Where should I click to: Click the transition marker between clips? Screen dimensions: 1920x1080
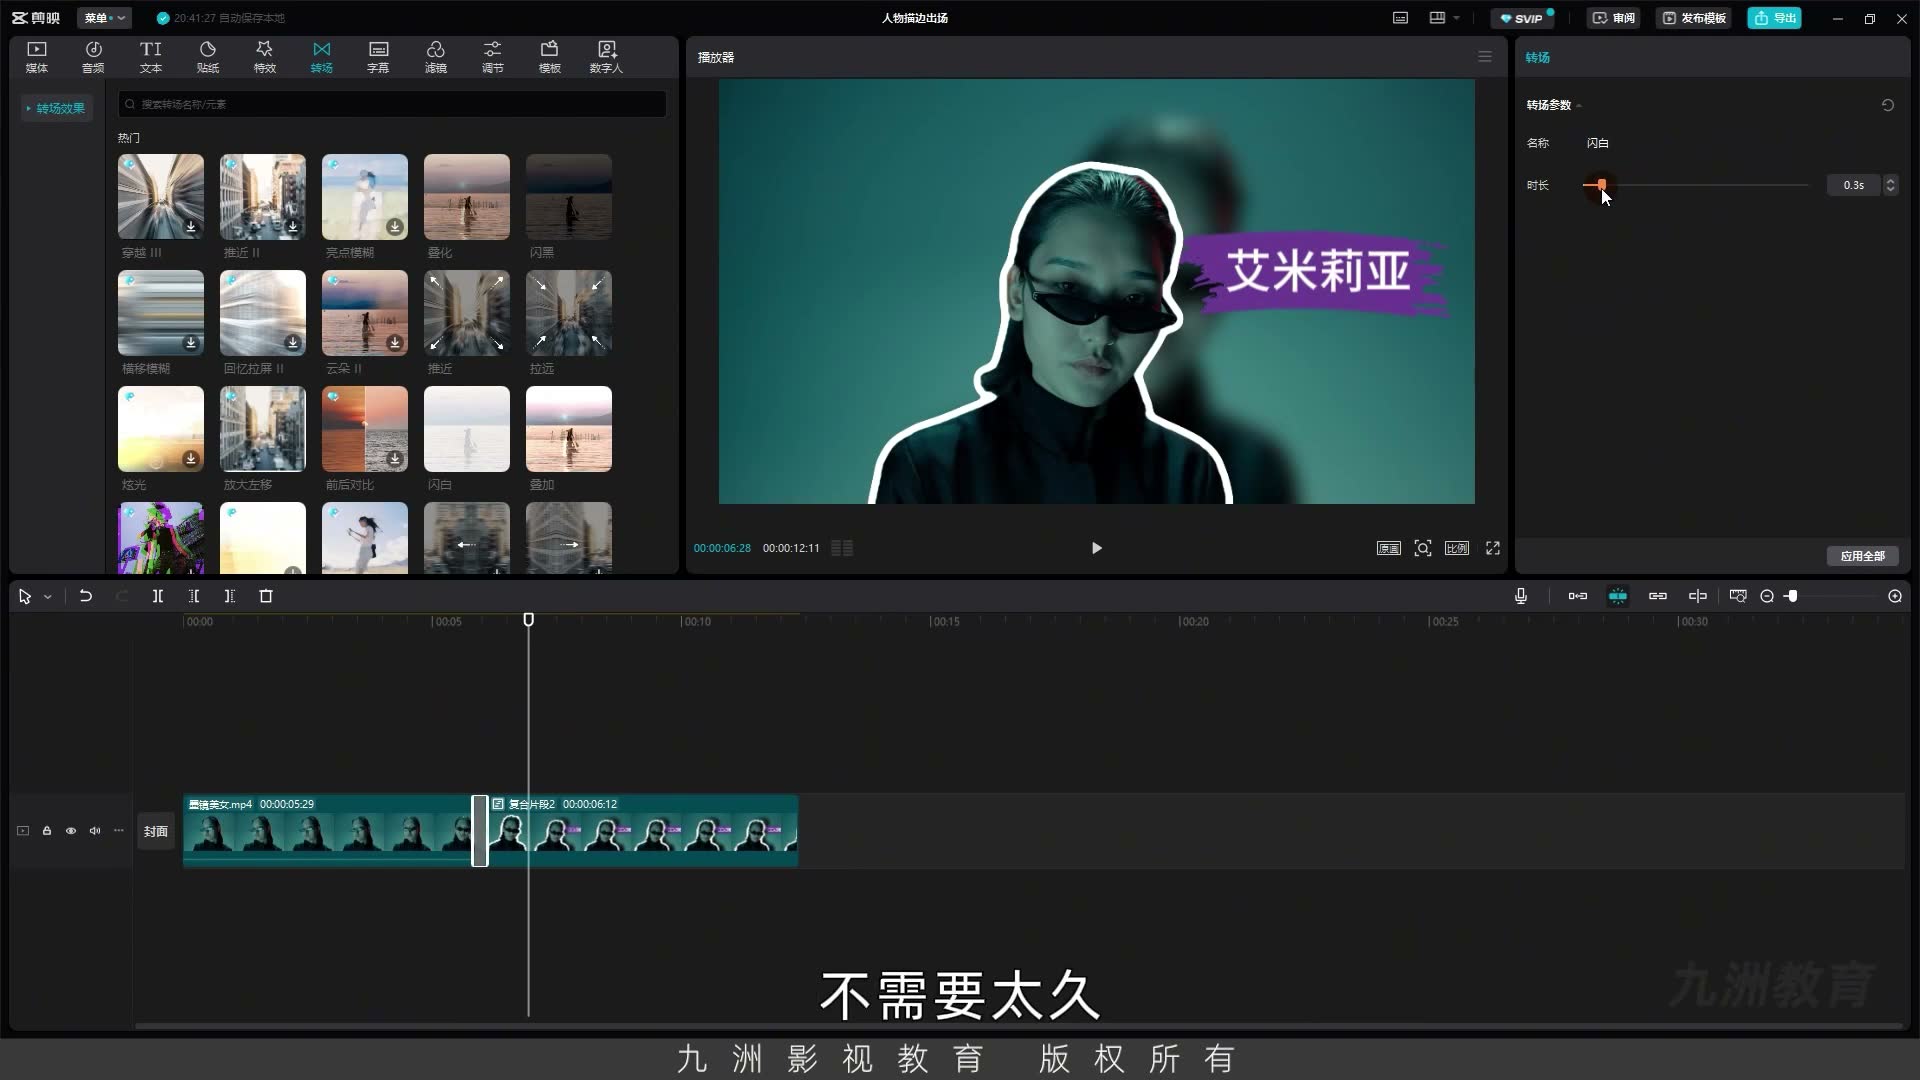[480, 831]
